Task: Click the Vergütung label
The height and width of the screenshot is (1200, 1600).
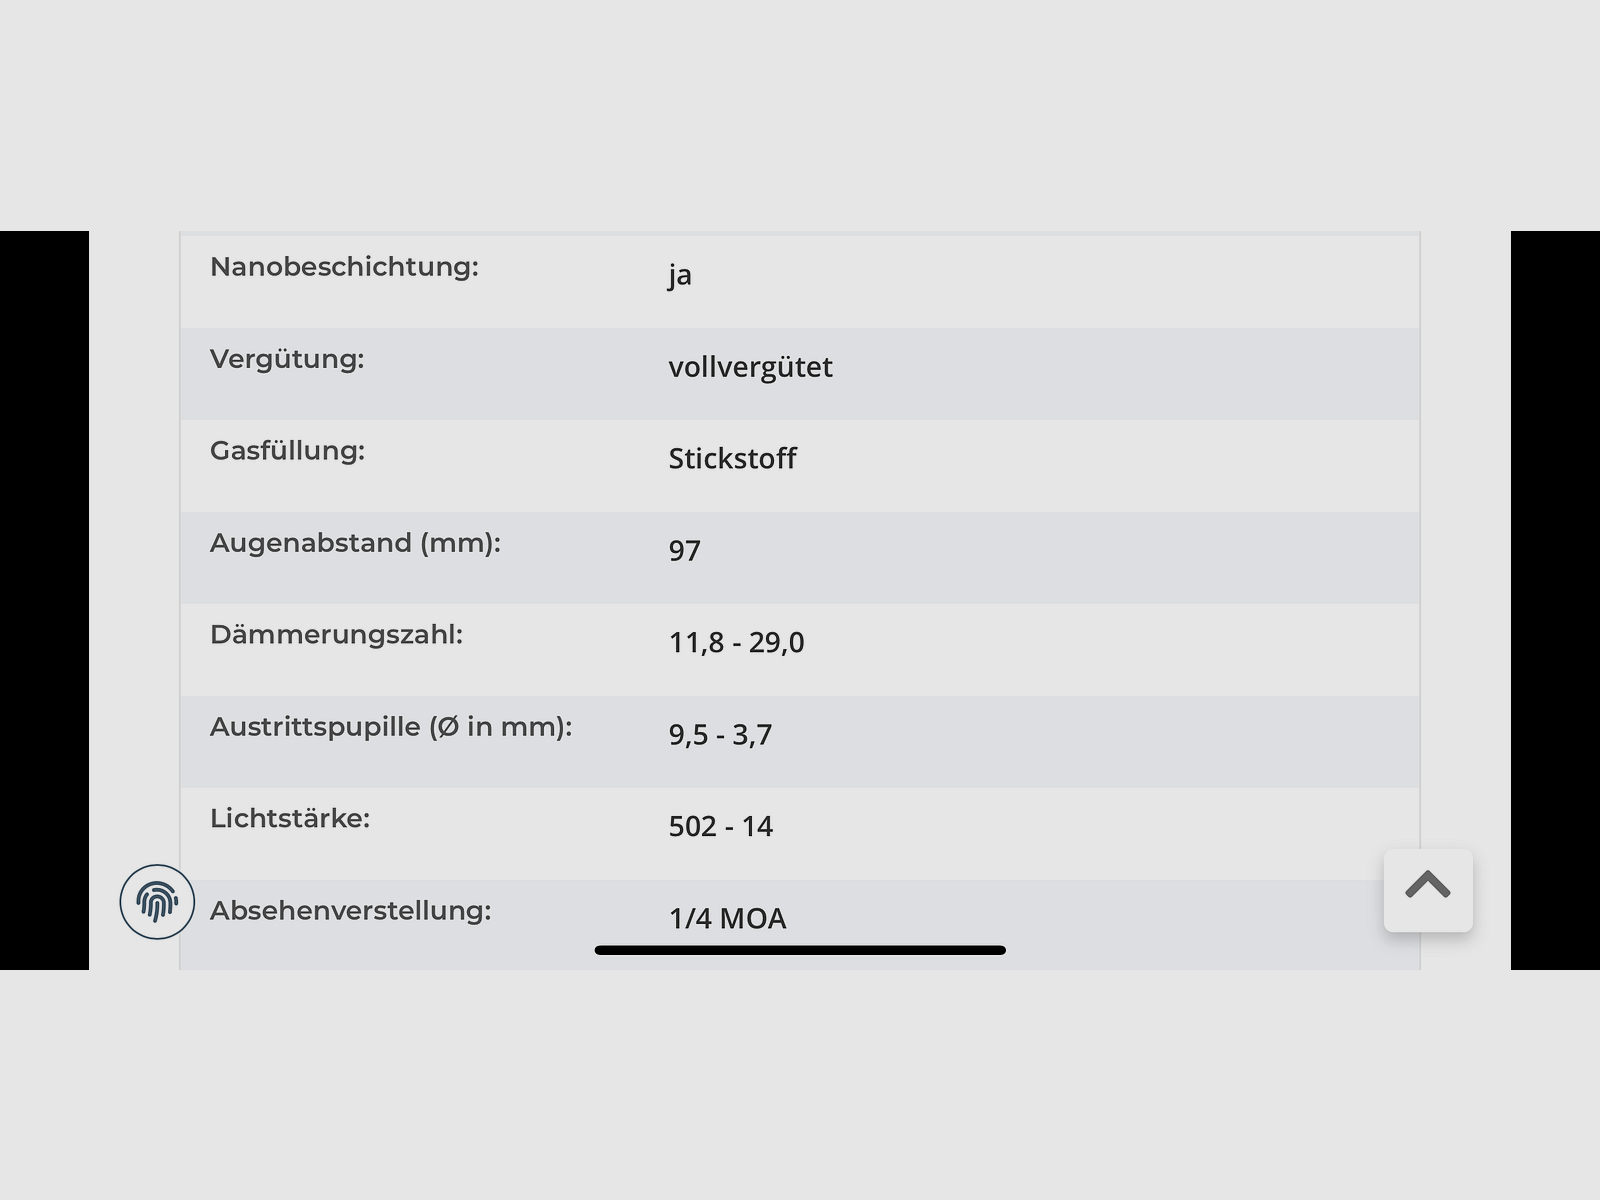Action: point(287,359)
